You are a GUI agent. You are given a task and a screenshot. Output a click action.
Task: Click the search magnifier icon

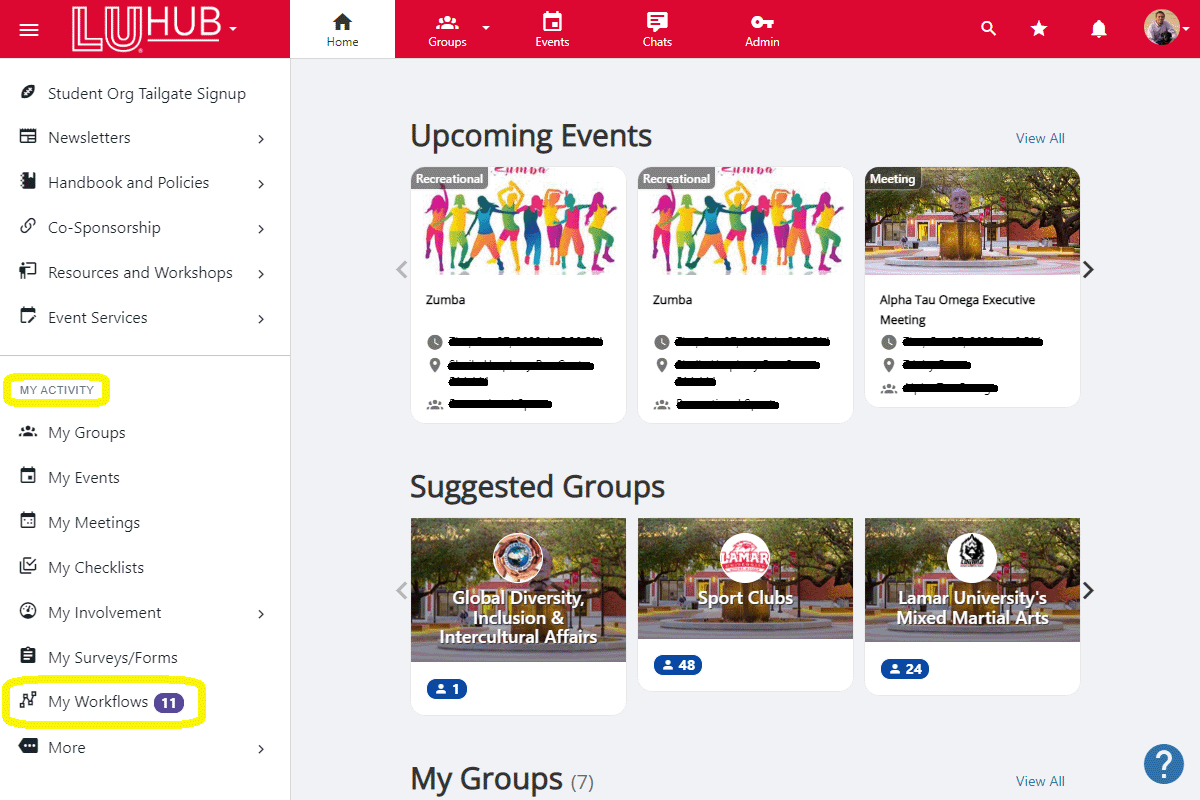point(988,29)
